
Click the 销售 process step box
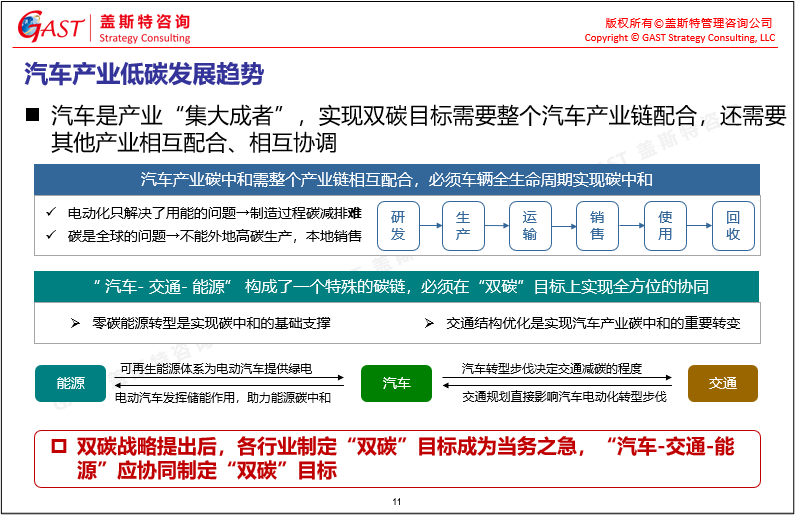[x=597, y=226]
